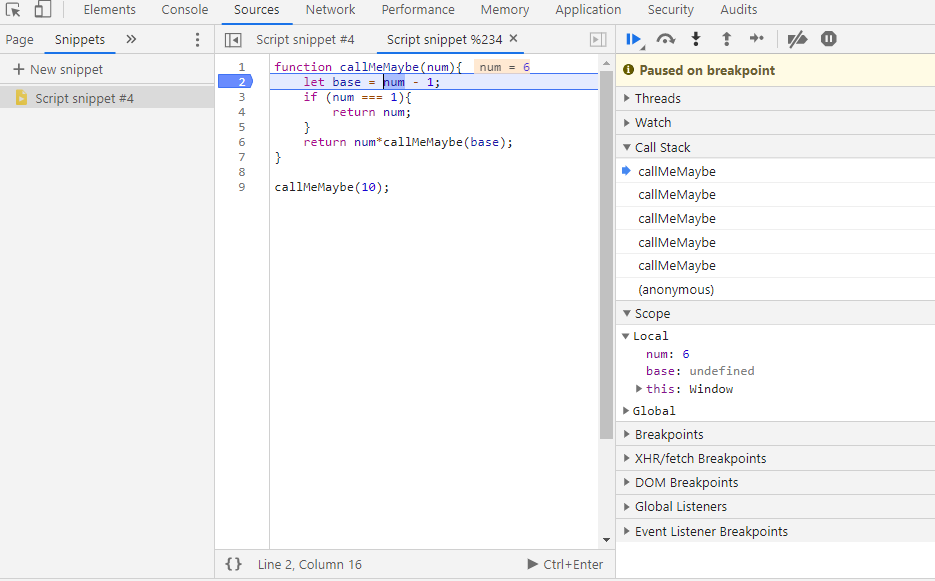The image size is (935, 581).
Task: Open the Audits tab
Action: point(739,10)
